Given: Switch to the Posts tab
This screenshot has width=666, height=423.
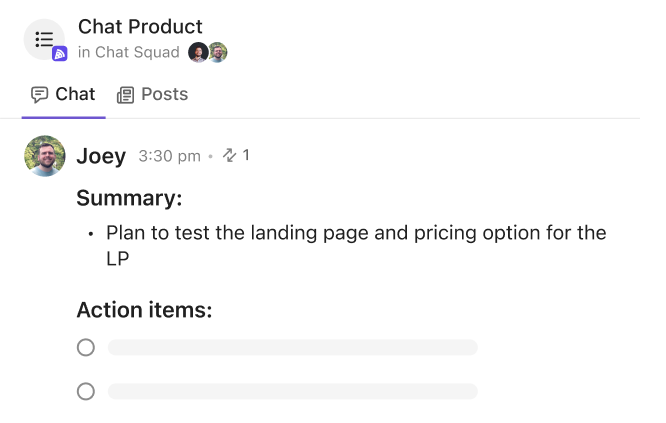Looking at the screenshot, I should point(152,94).
